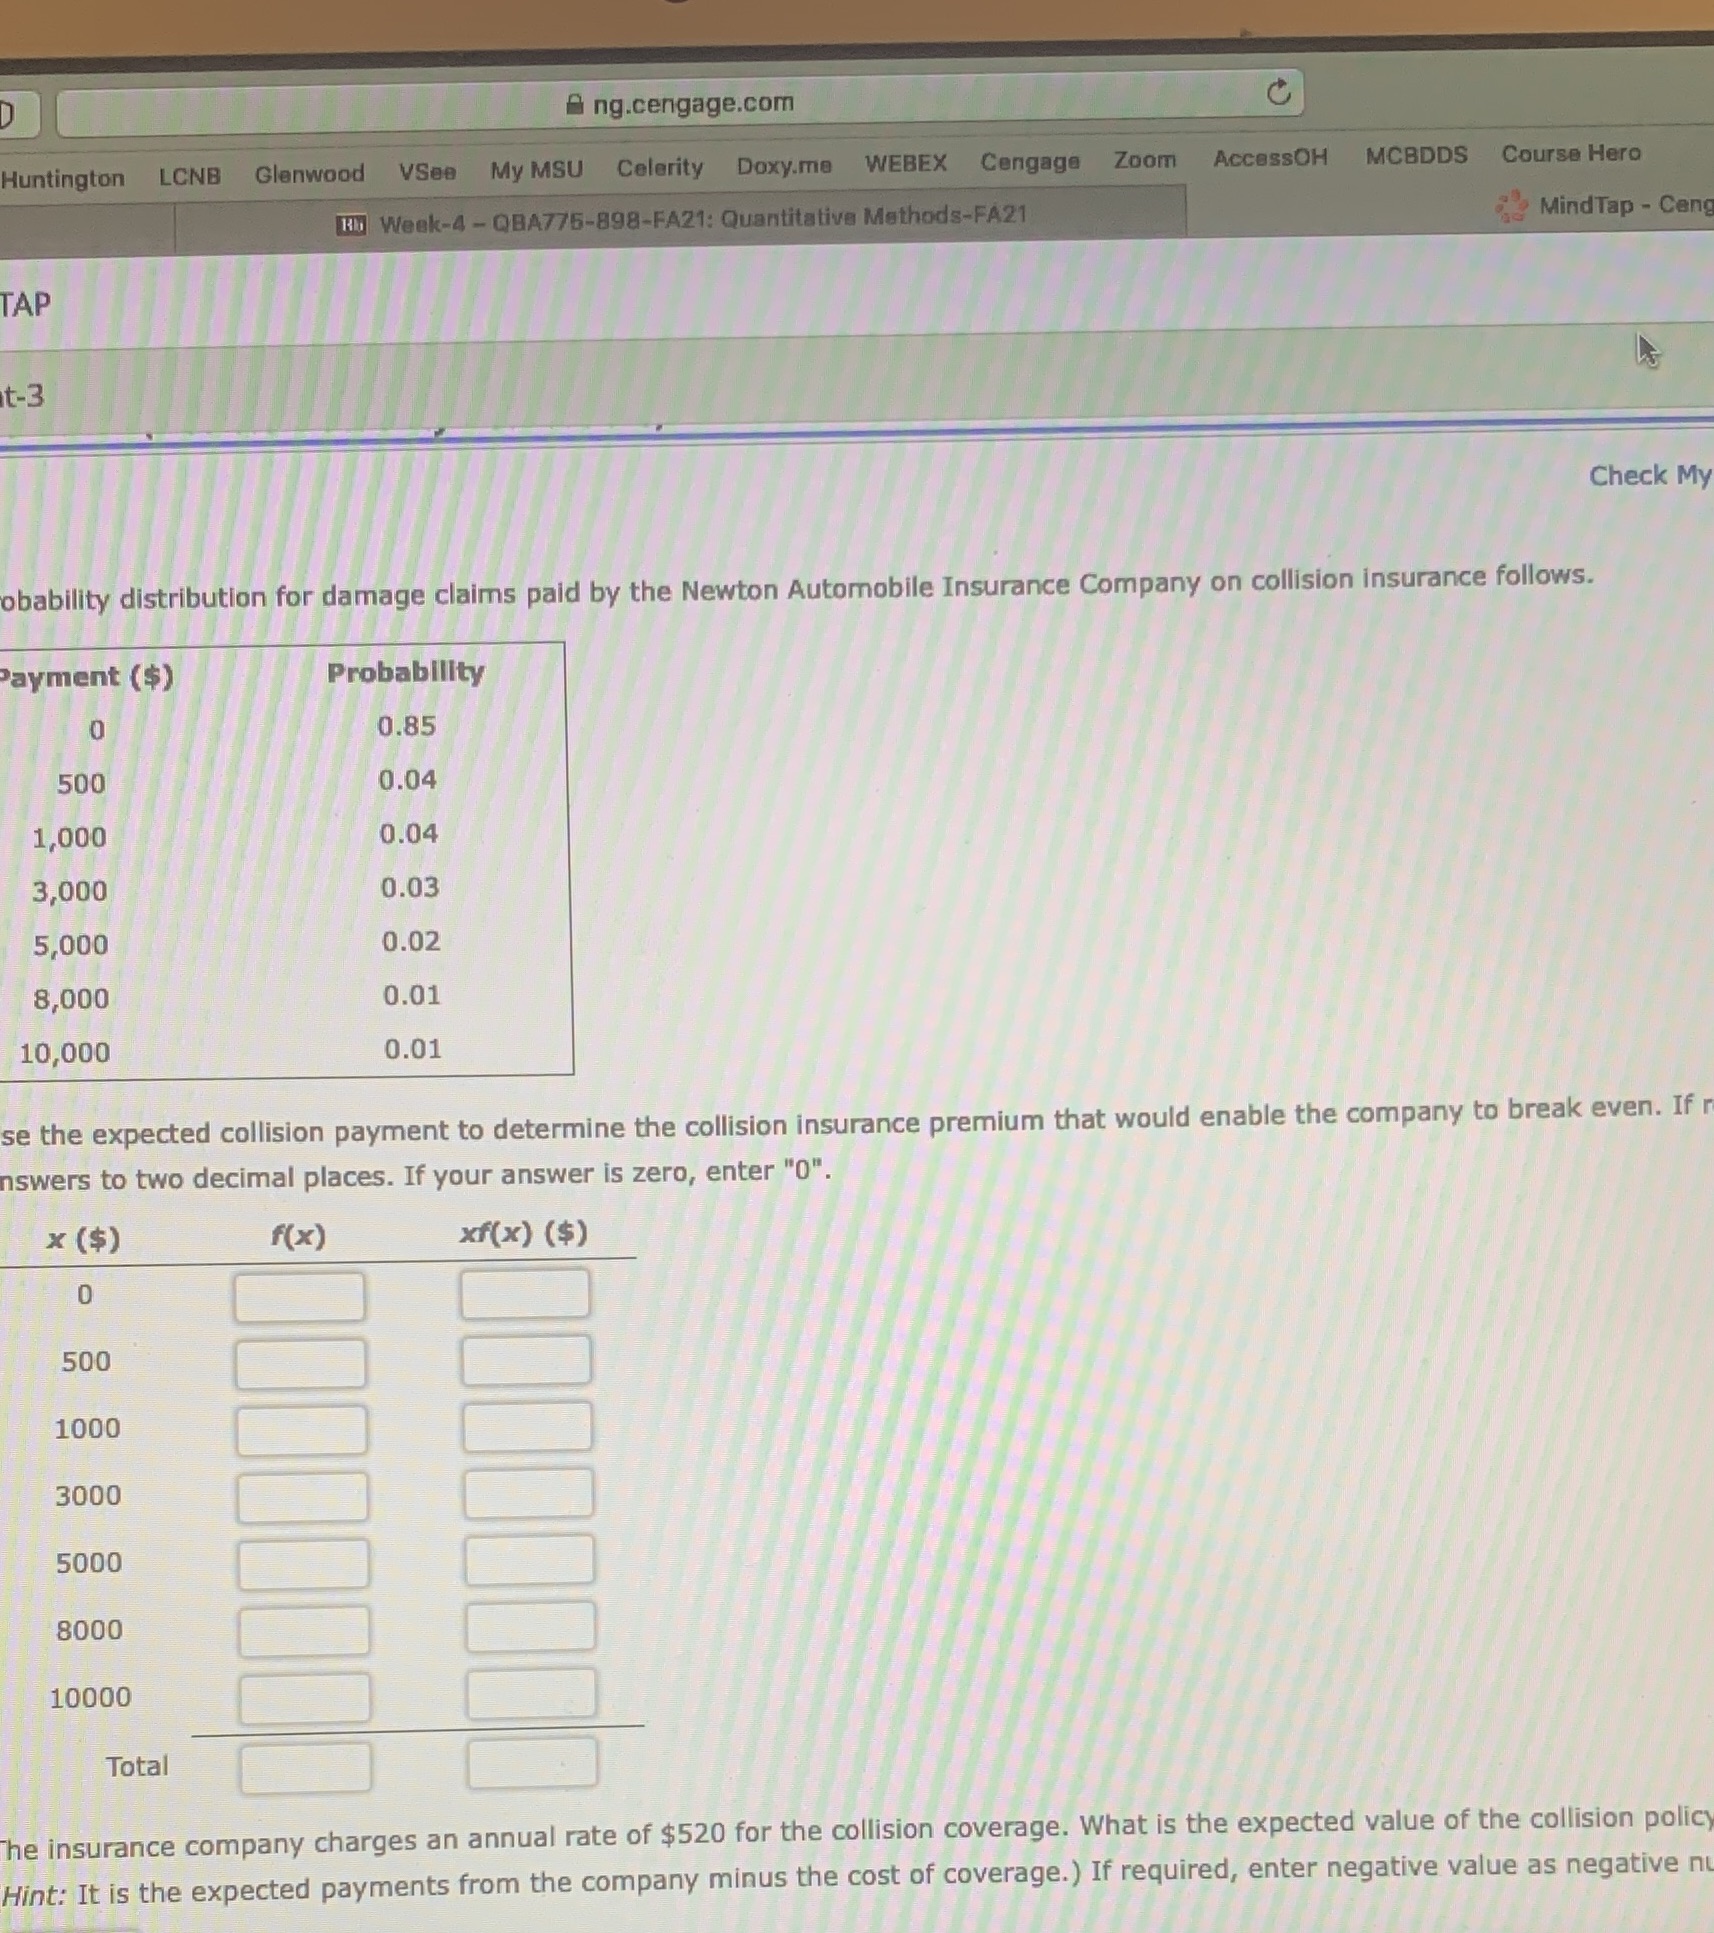Open the Zoom bookmark
Viewport: 1714px width, 1933px height.
(1145, 159)
